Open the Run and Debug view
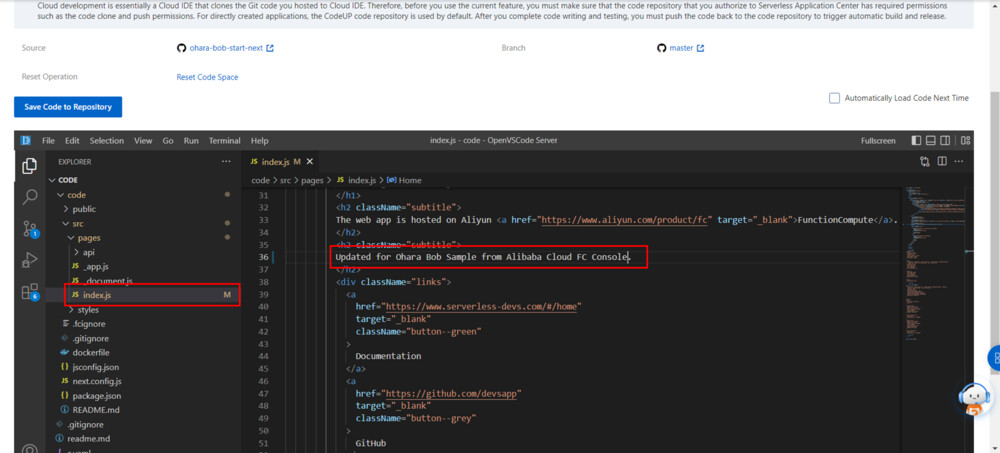Screen dimensions: 1000x453 click(x=30, y=260)
